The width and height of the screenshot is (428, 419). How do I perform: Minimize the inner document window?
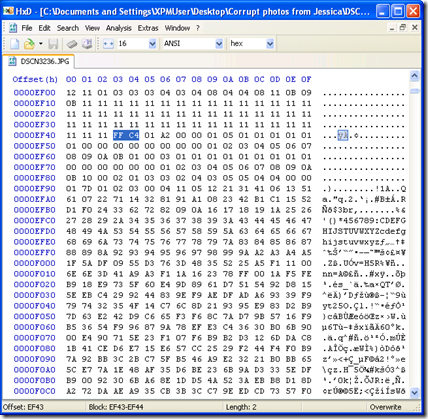392,28
